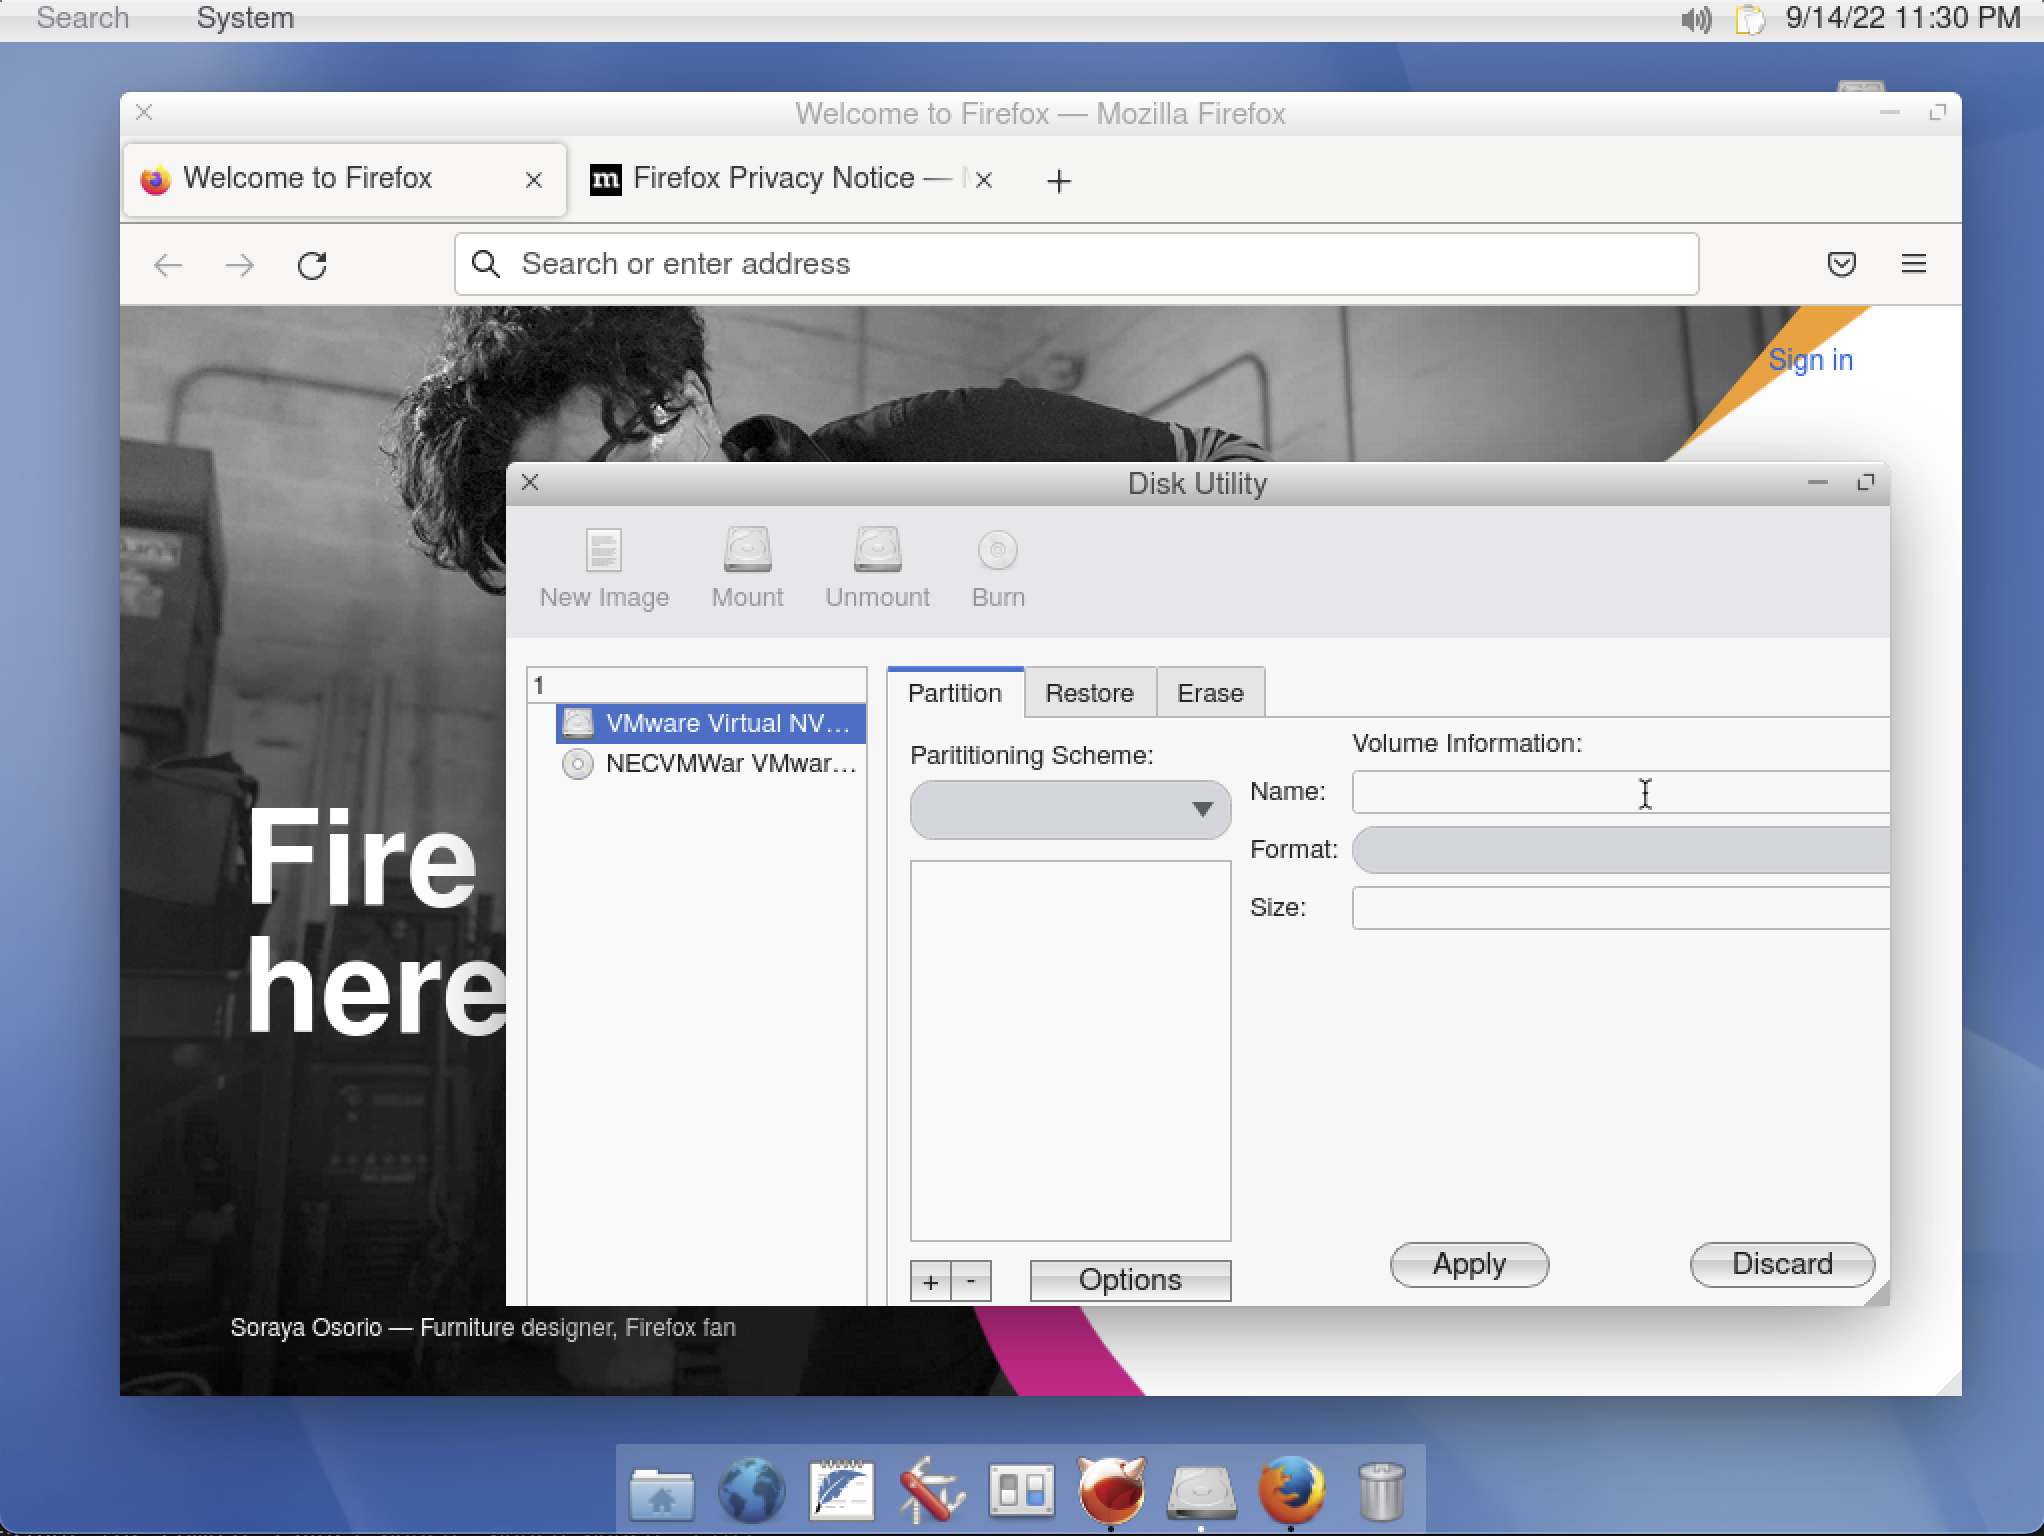Switch to the Erase tab
Screen dimensions: 2044x1536
tap(1210, 692)
